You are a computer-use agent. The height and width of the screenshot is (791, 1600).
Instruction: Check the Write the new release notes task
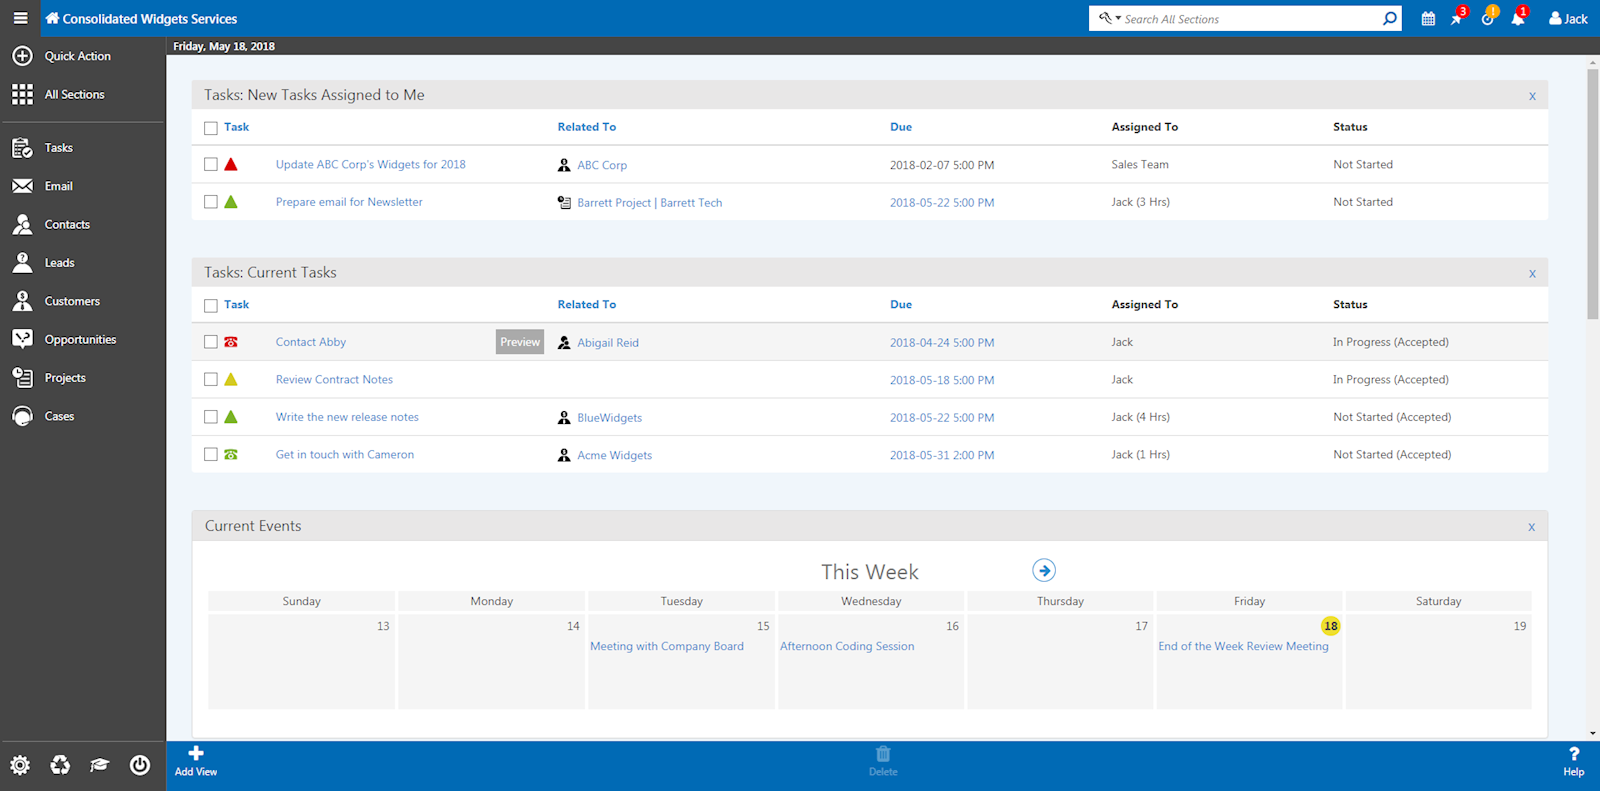pos(211,417)
